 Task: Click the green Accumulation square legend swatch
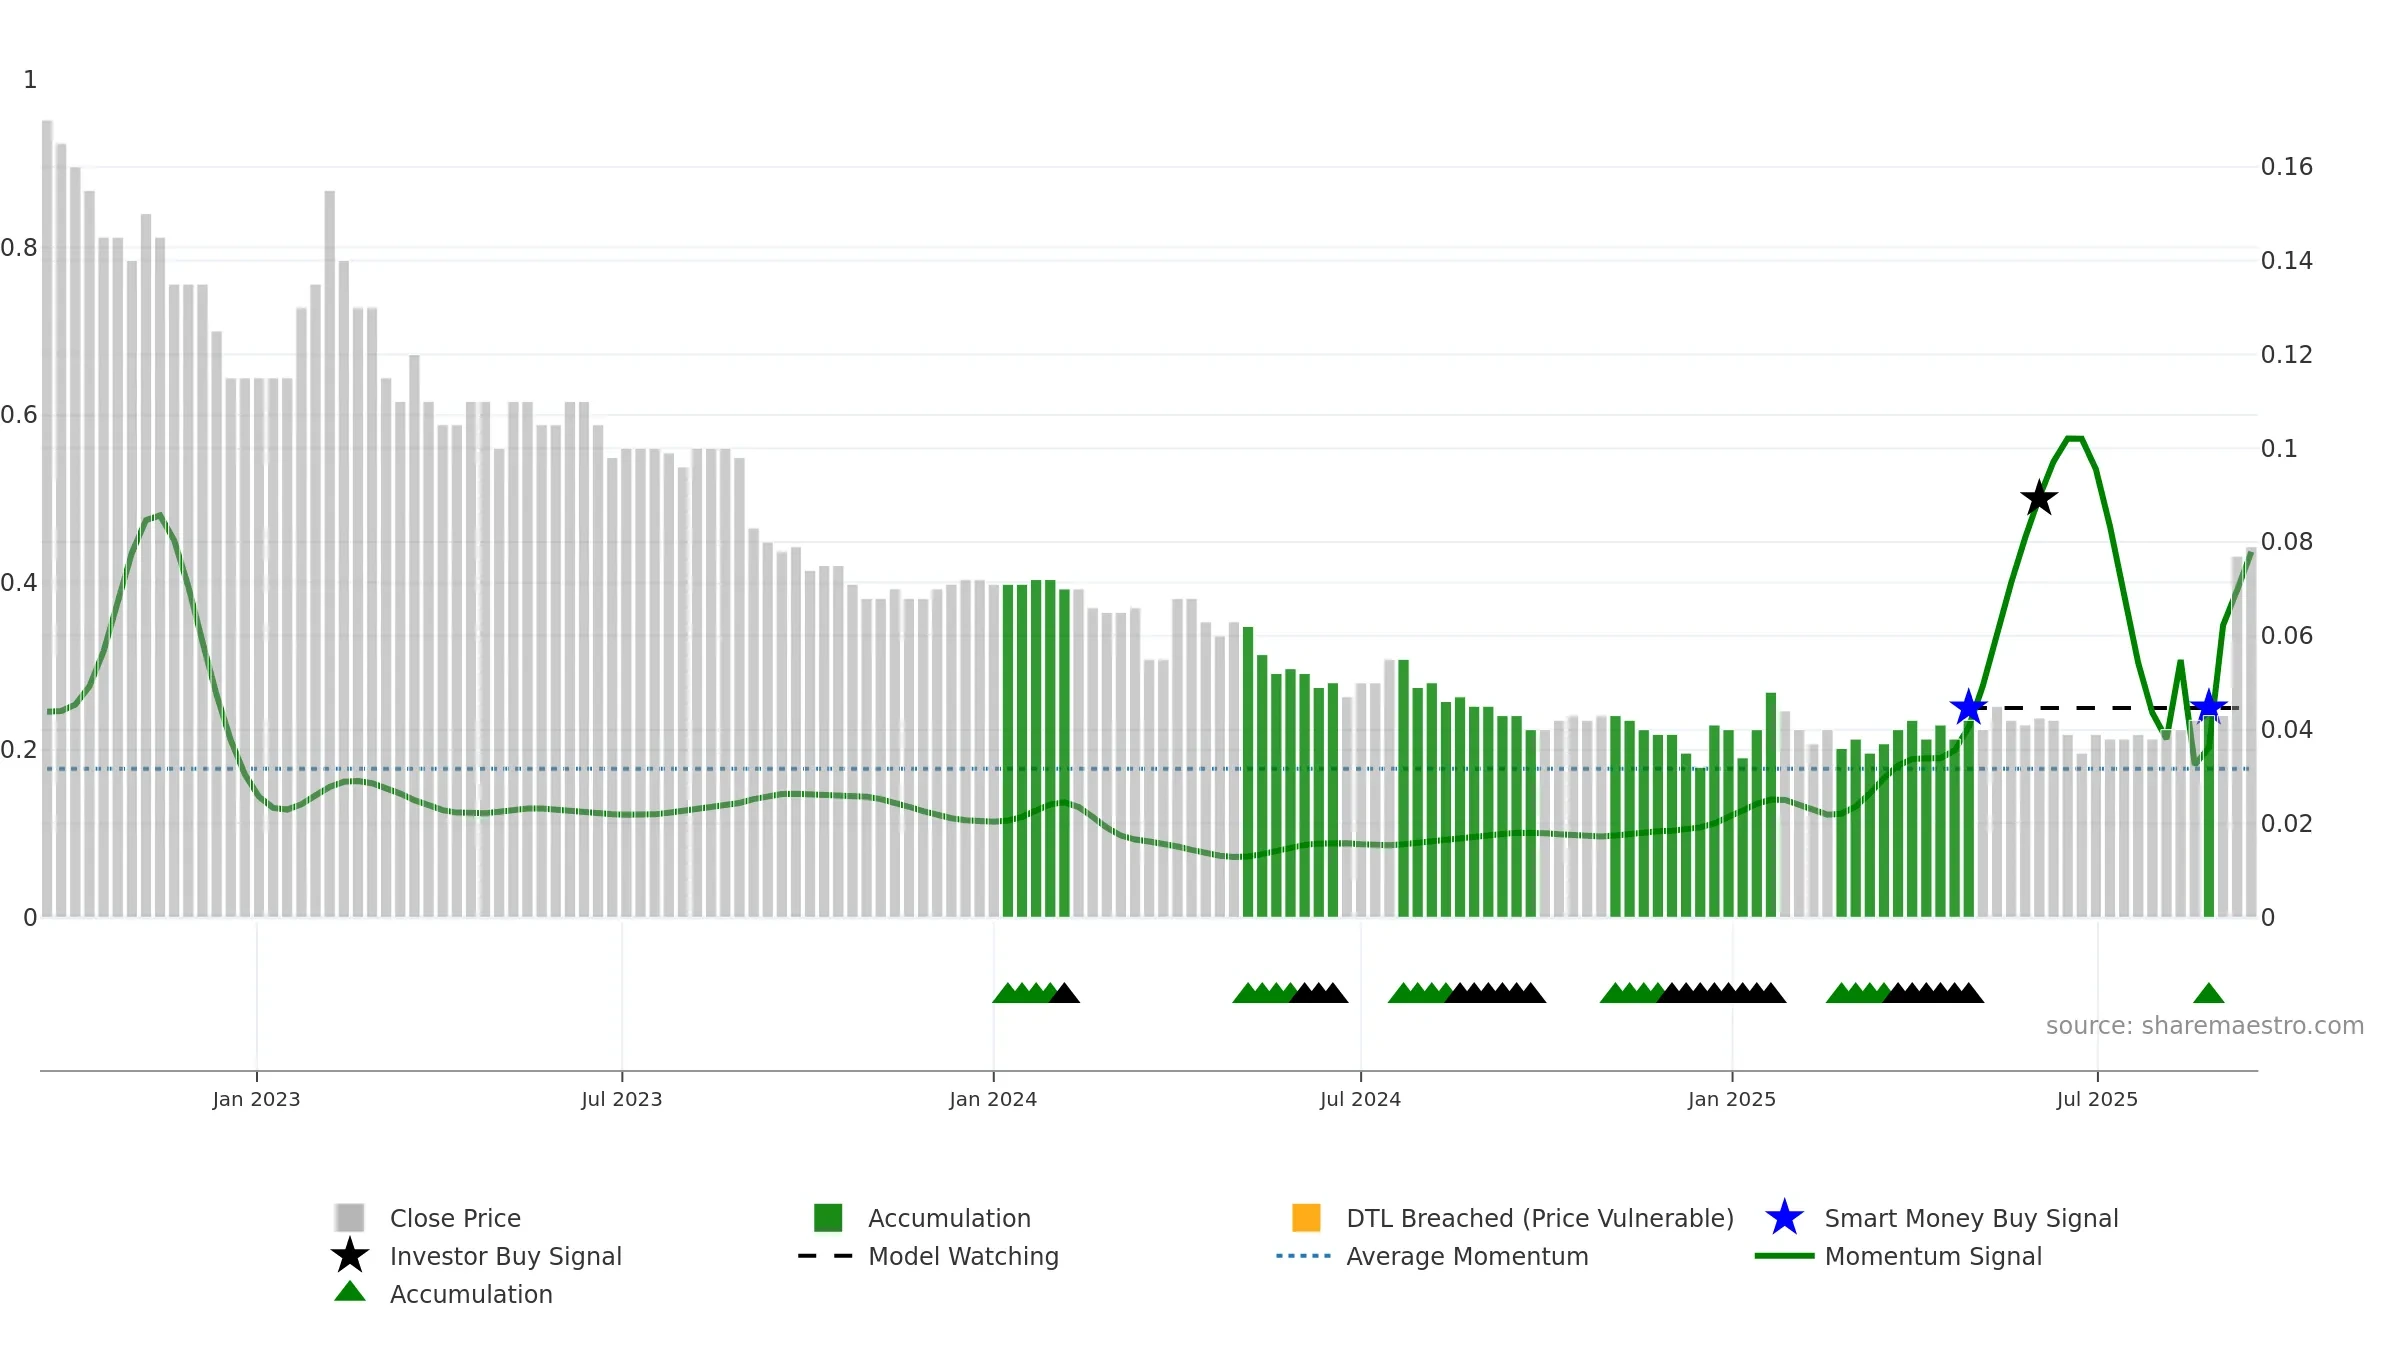[x=828, y=1218]
